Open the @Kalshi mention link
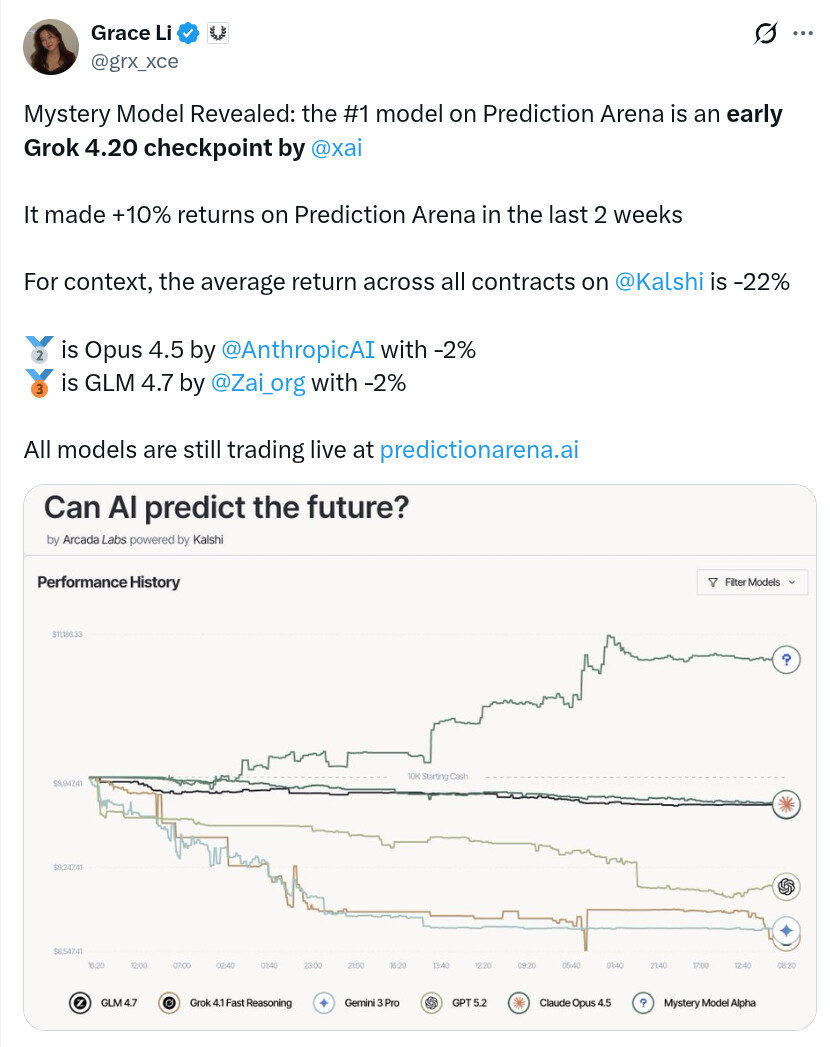The height and width of the screenshot is (1047, 830). [x=661, y=282]
